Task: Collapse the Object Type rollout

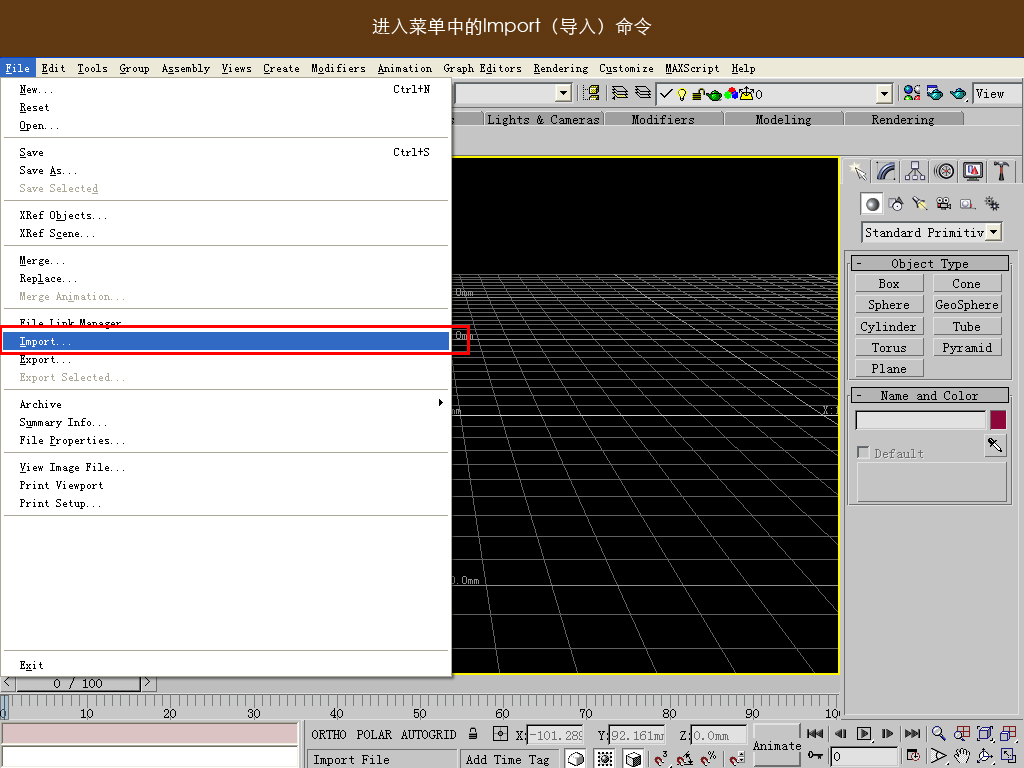Action: (x=930, y=263)
